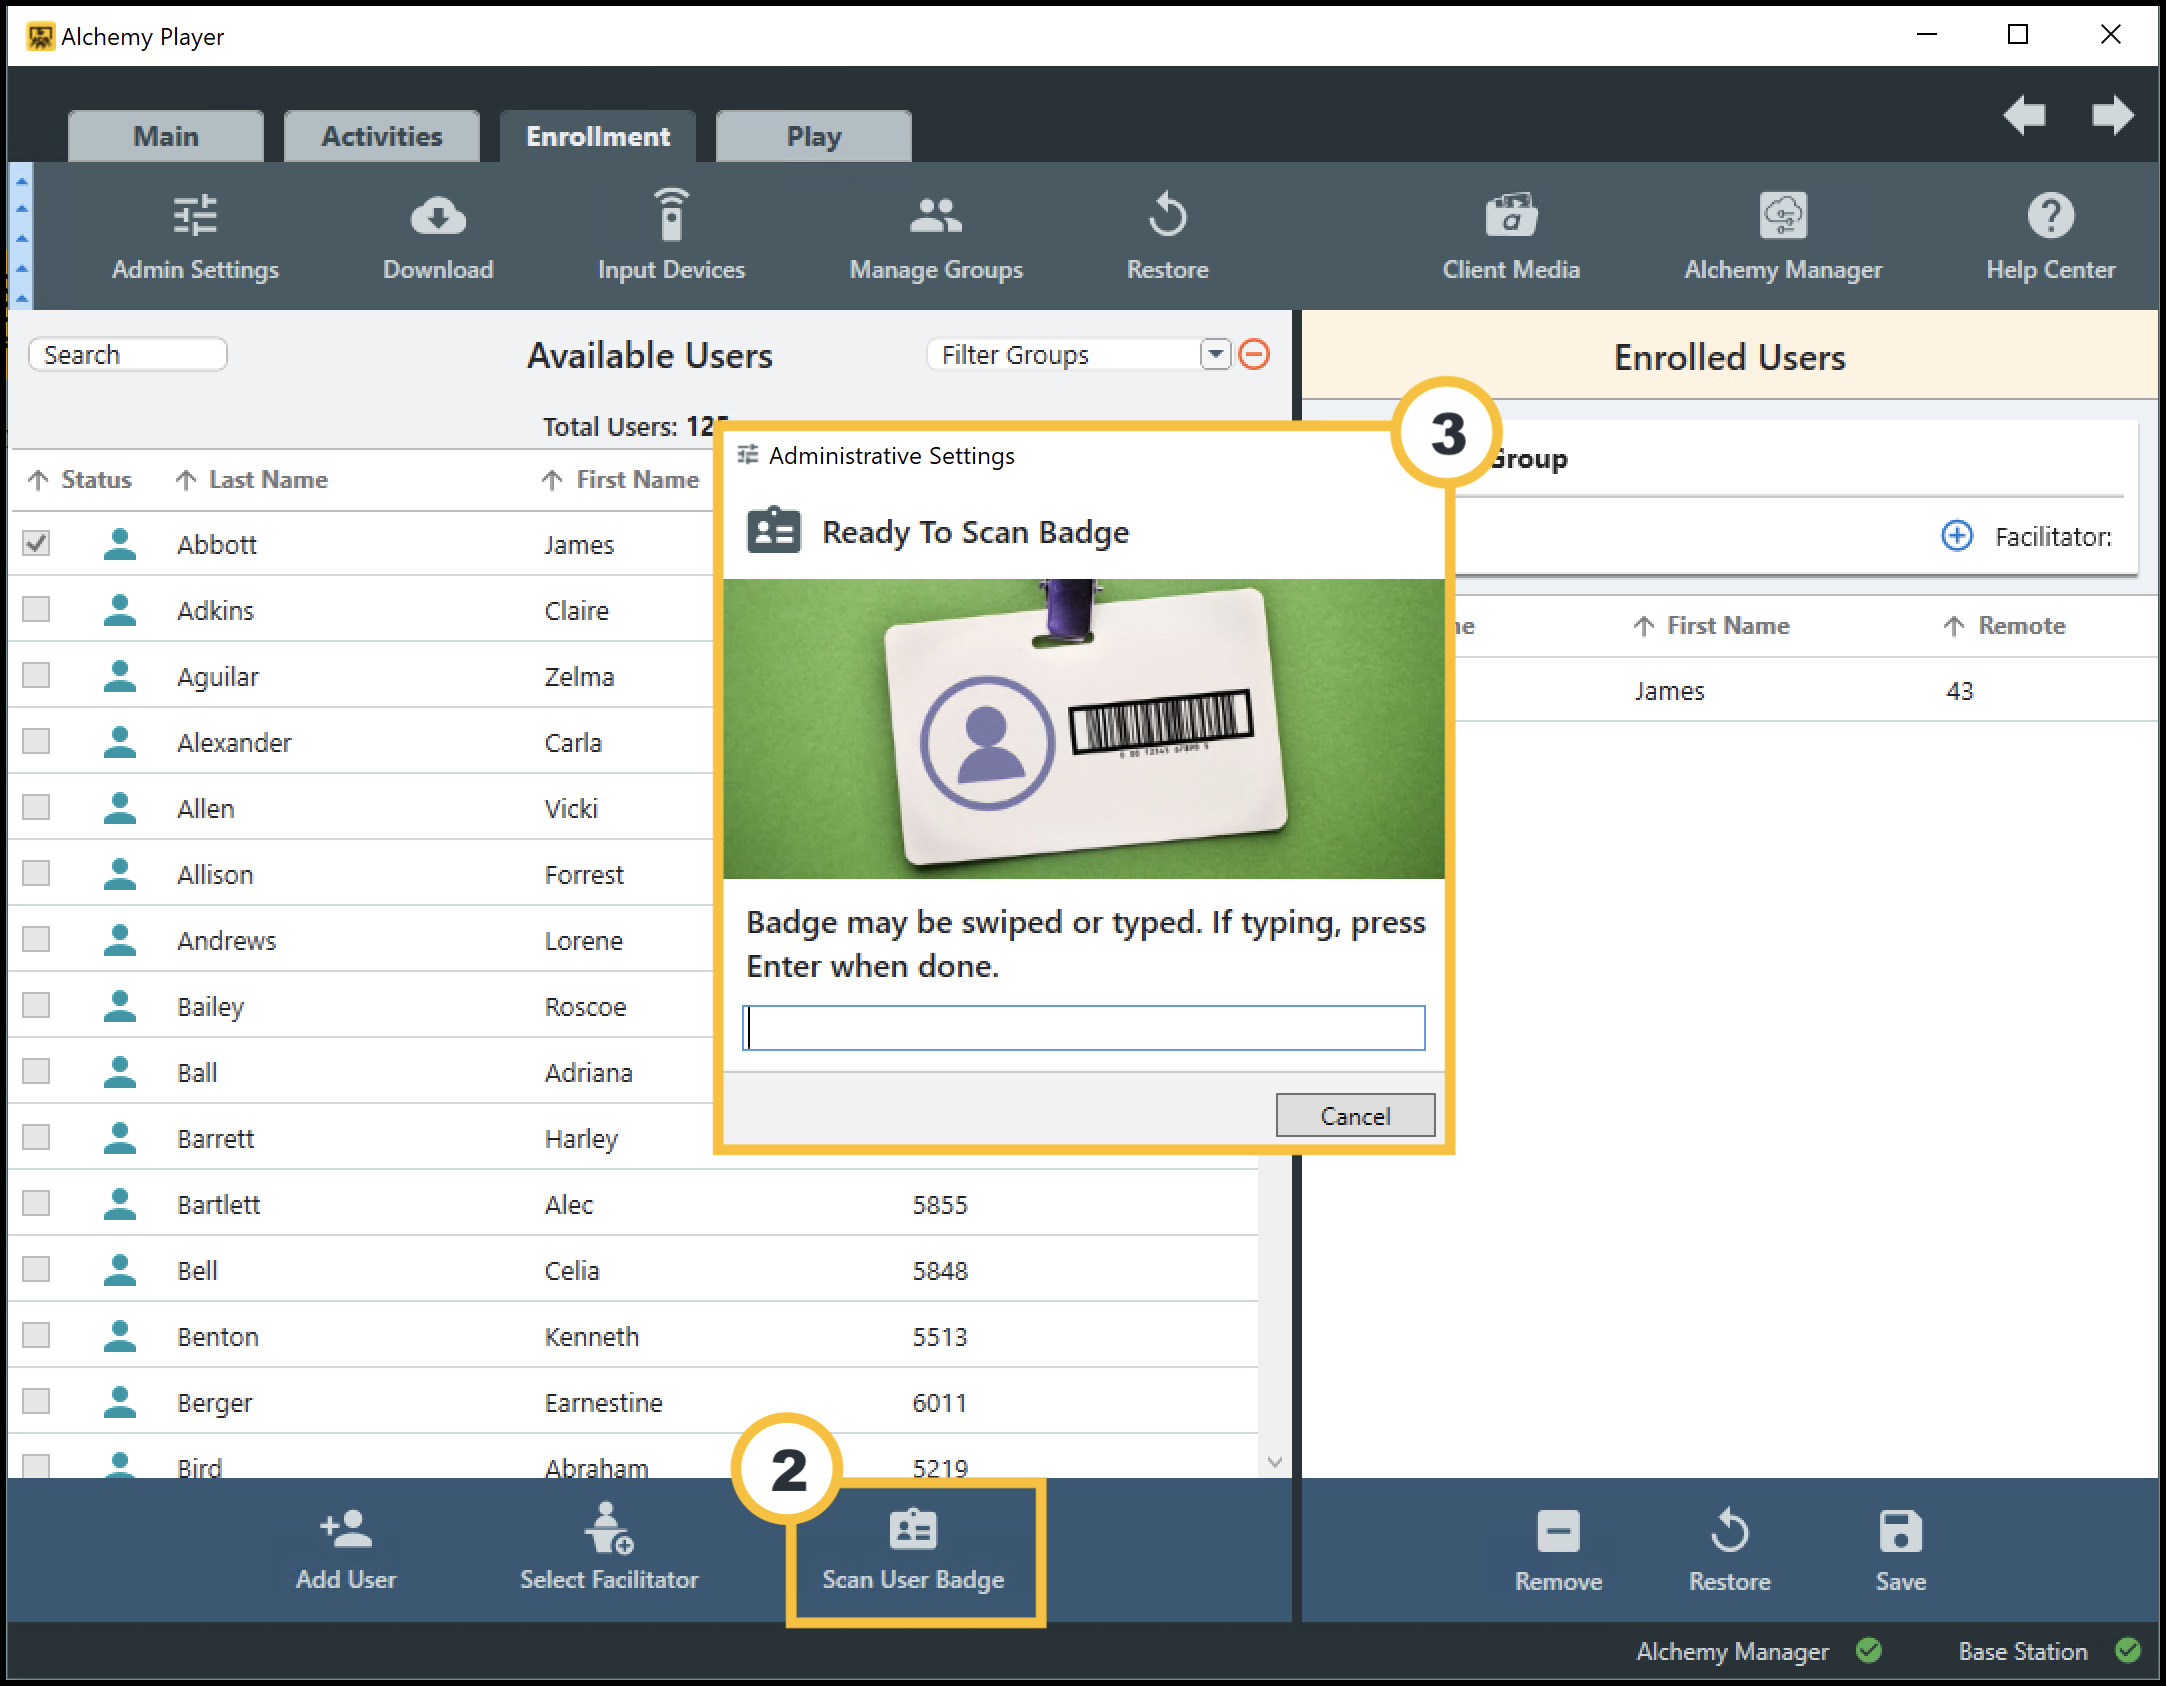Sort Enrolled Users by First Name

[1711, 626]
